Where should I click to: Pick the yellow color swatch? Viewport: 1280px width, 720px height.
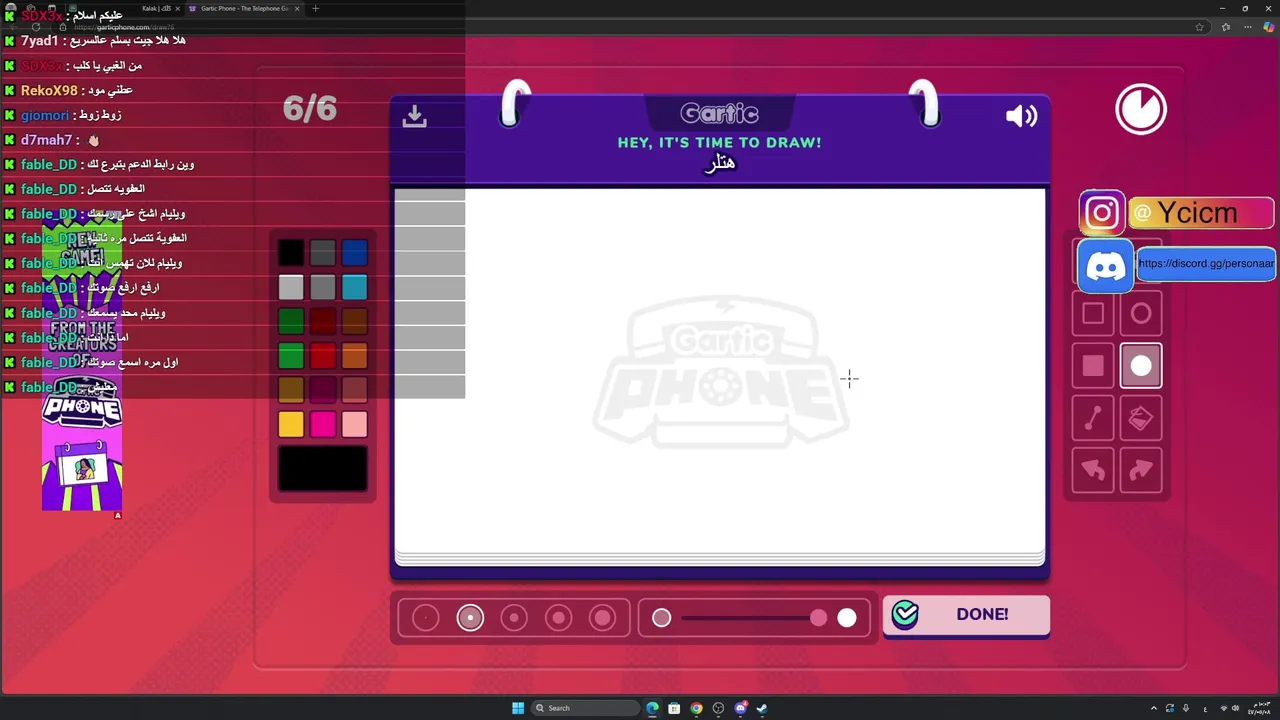(x=291, y=424)
